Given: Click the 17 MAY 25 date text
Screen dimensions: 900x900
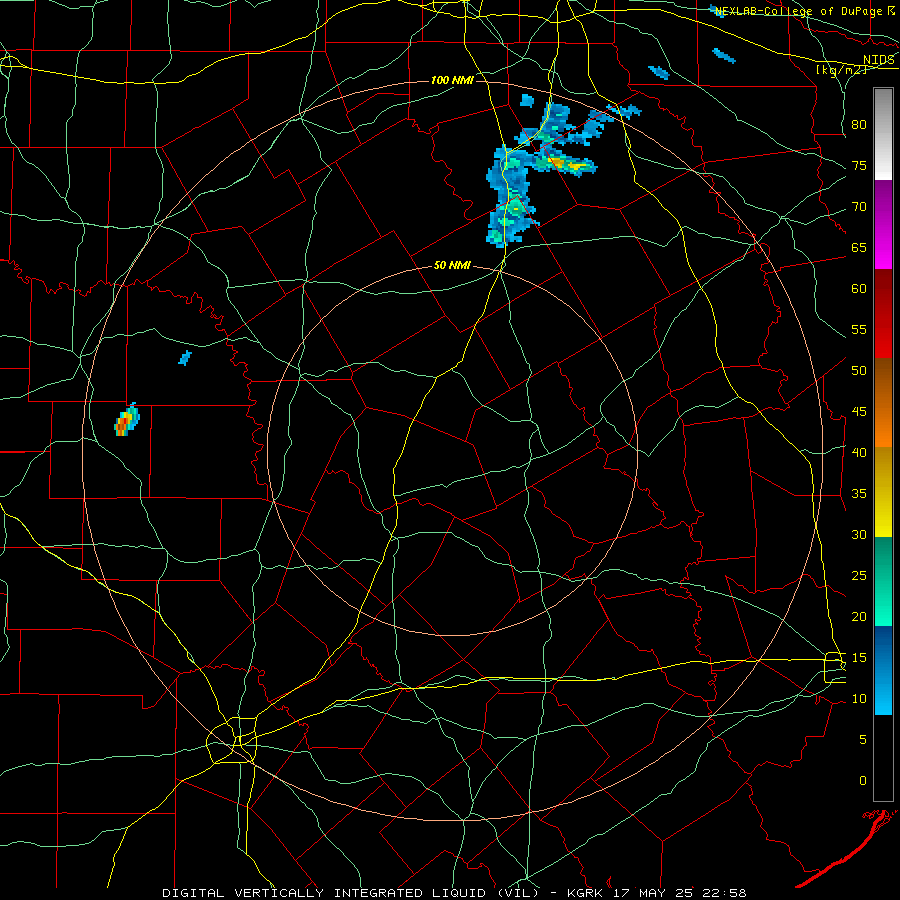Looking at the screenshot, I should point(651,893).
